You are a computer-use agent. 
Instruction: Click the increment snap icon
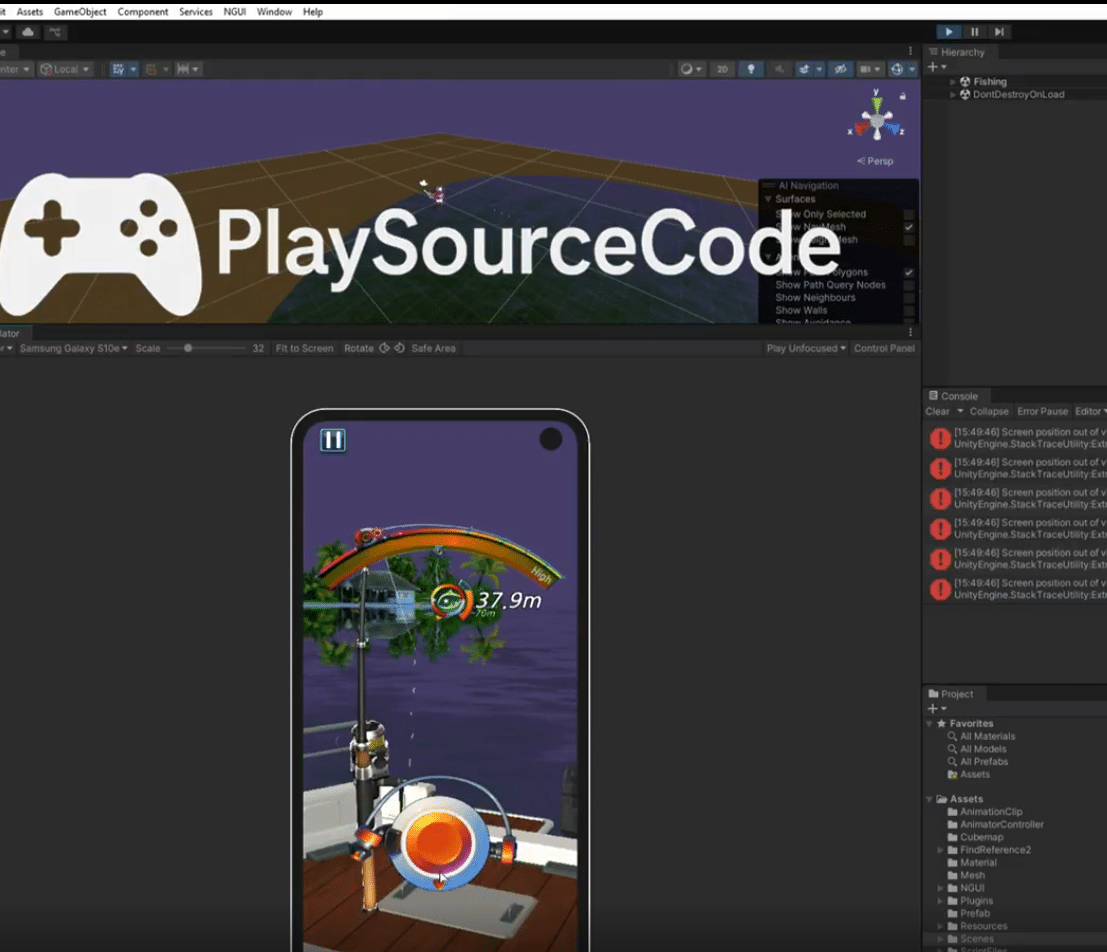pos(150,69)
